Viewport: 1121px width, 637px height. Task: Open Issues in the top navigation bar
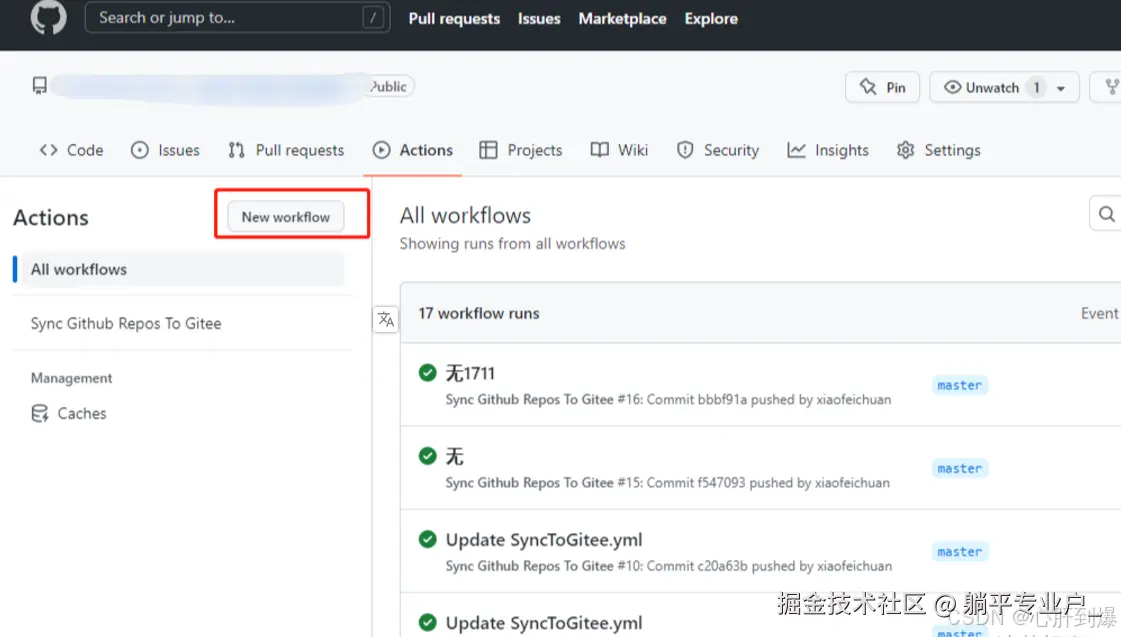coord(539,19)
